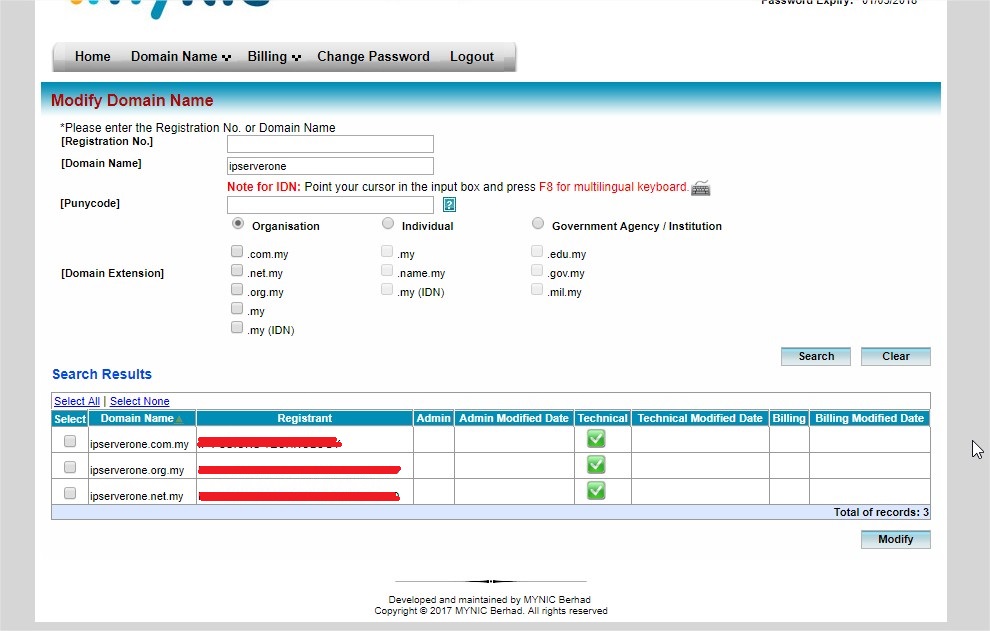The height and width of the screenshot is (631, 990).
Task: Click the Billing Modified Date column header
Action: (x=869, y=418)
